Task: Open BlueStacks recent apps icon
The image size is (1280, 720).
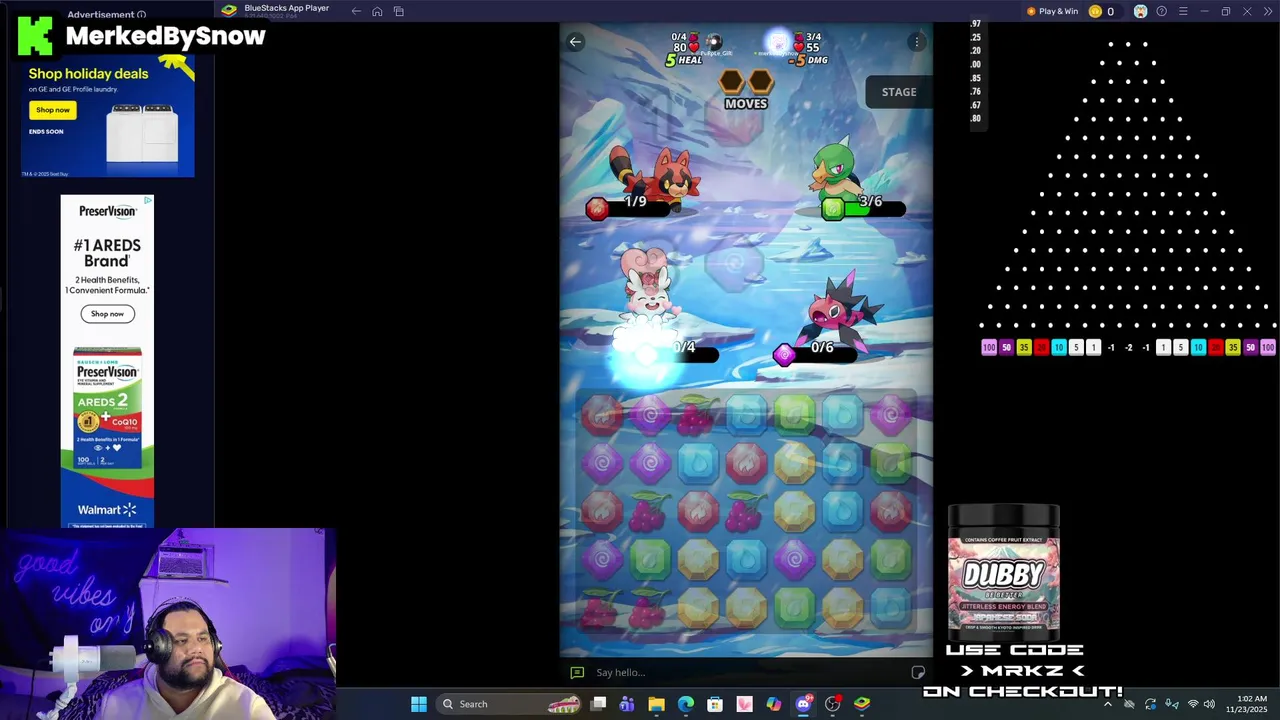Action: point(398,11)
